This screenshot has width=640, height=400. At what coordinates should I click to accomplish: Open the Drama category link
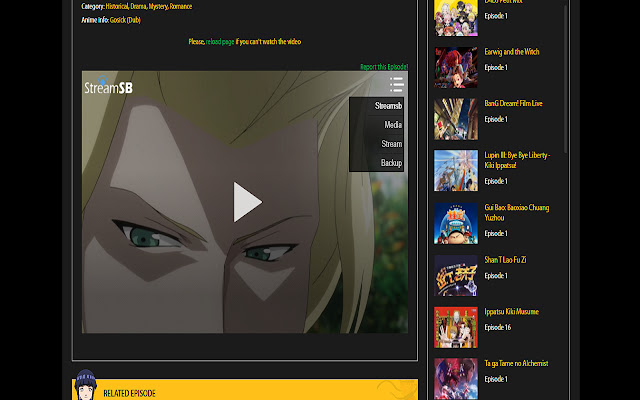(x=138, y=6)
